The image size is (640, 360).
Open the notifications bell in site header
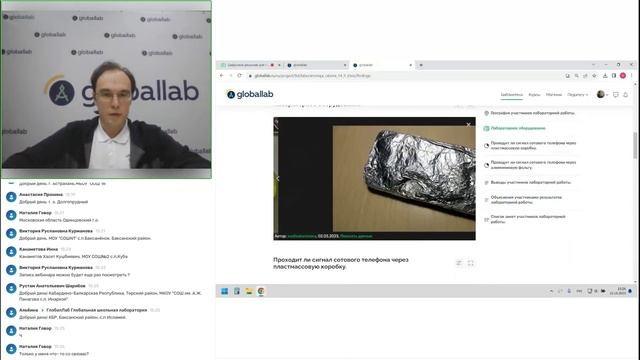point(625,95)
